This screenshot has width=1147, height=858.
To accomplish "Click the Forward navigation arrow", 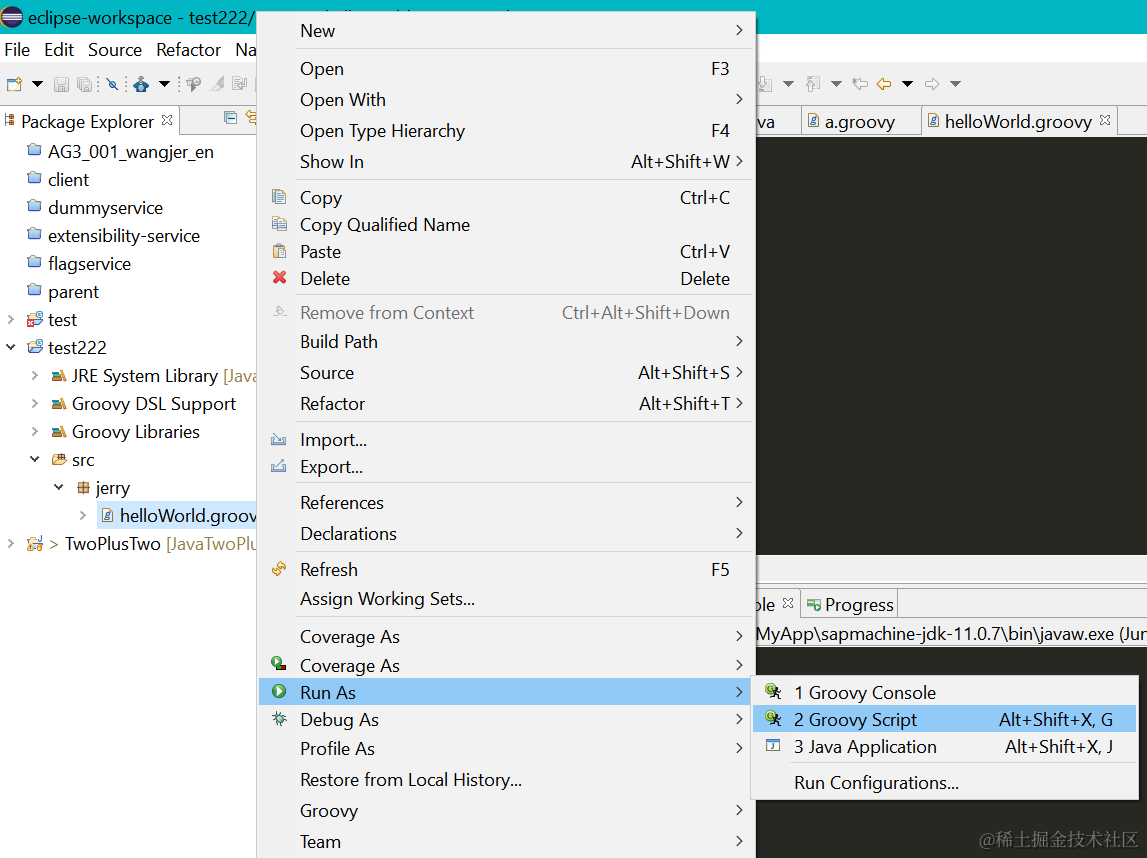I will (932, 84).
